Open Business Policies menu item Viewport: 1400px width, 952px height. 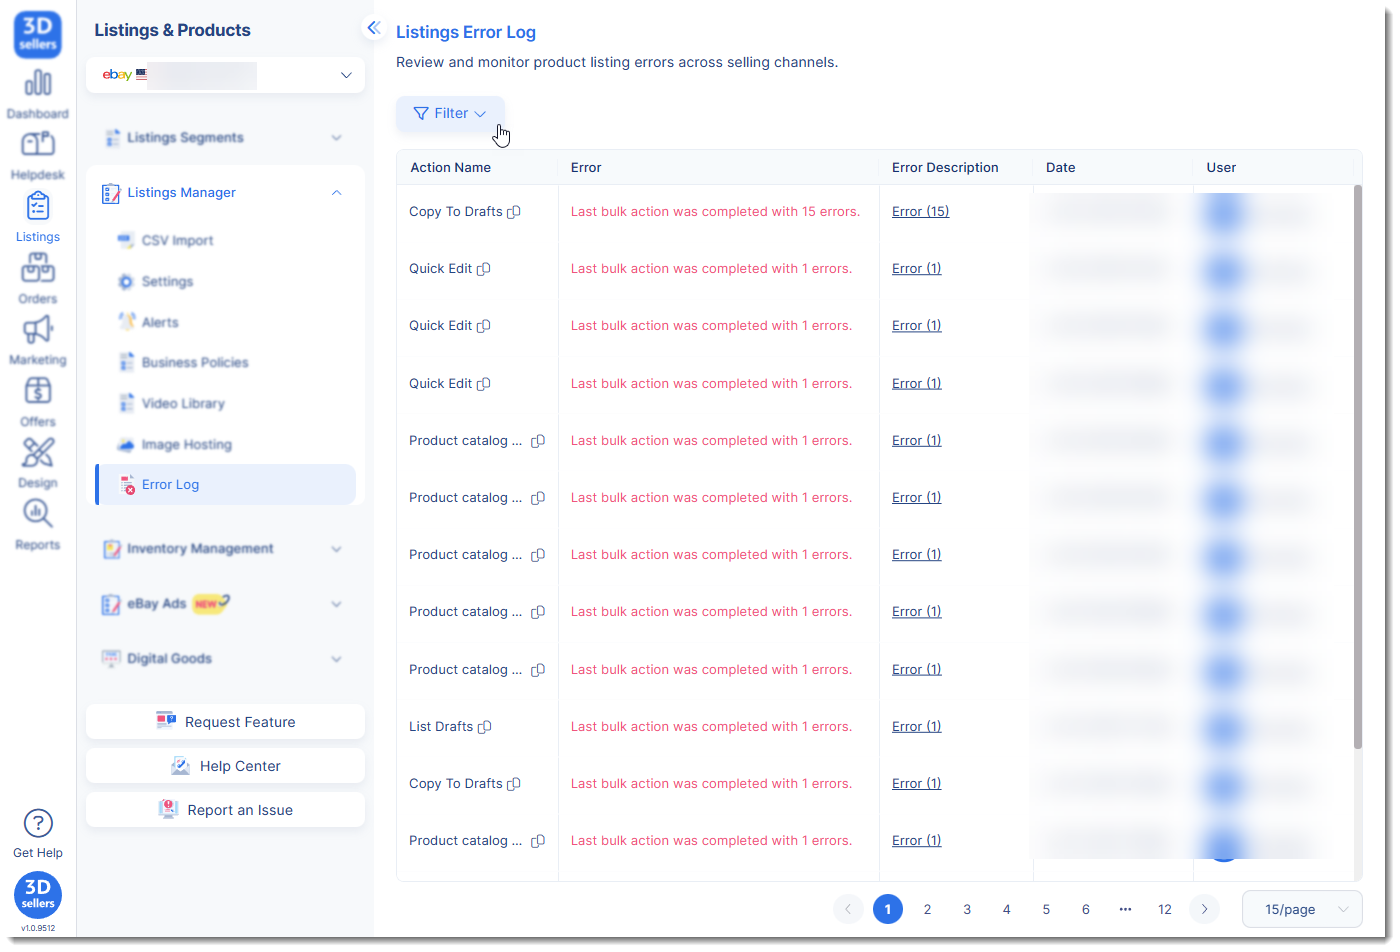point(226,362)
